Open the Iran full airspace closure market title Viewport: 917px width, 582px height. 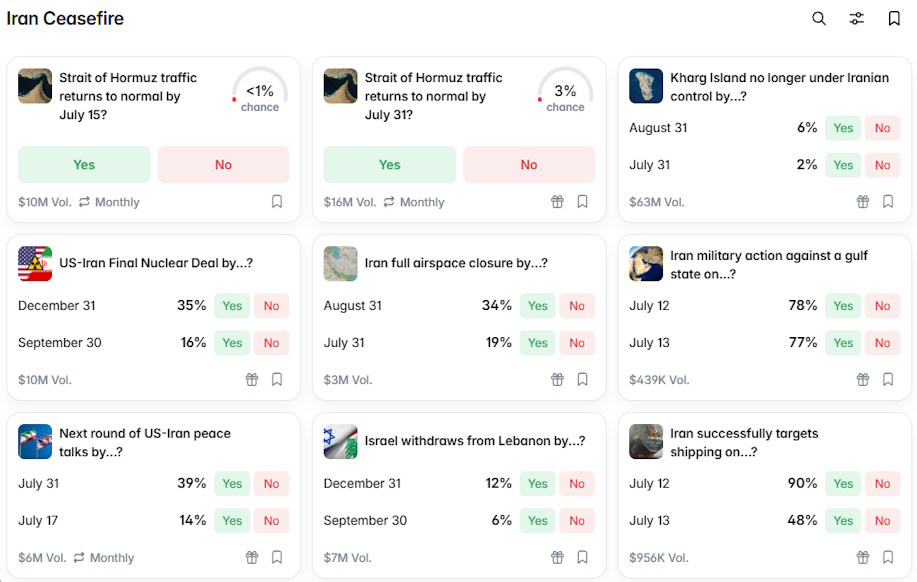(456, 263)
